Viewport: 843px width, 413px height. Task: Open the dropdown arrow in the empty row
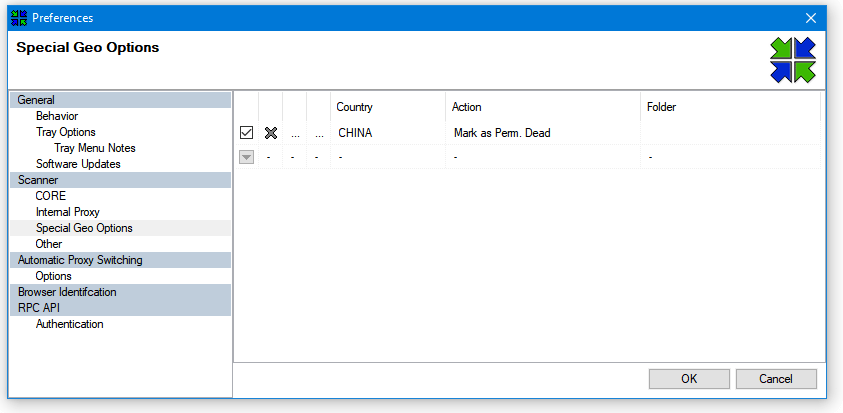246,157
